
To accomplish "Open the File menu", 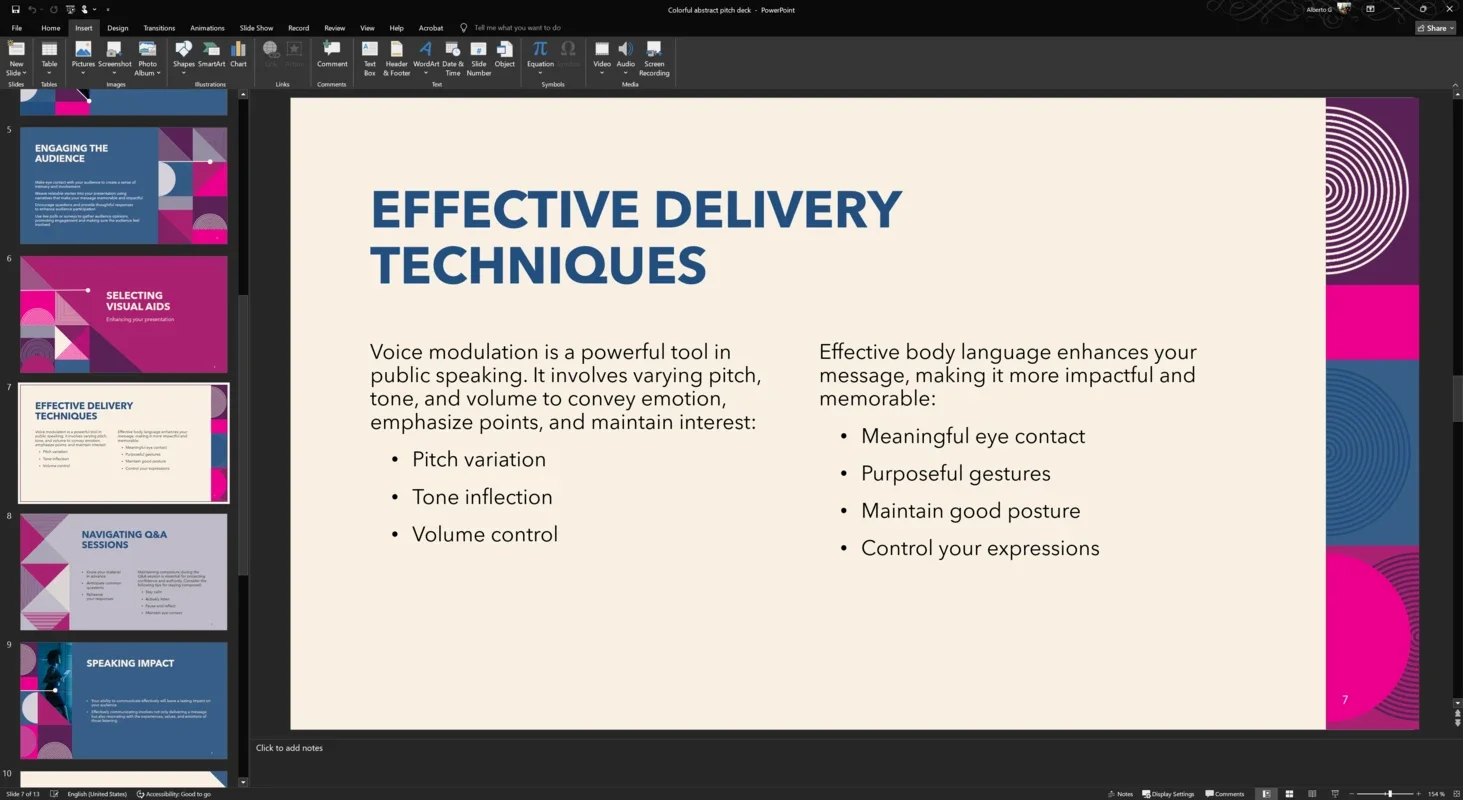I will coord(17,28).
